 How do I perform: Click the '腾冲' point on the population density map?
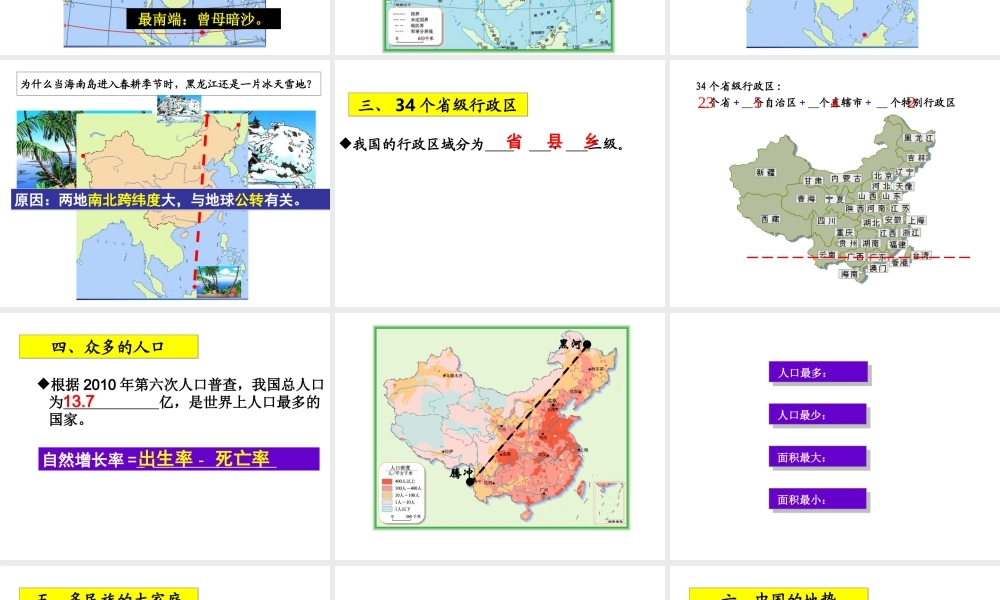point(471,481)
